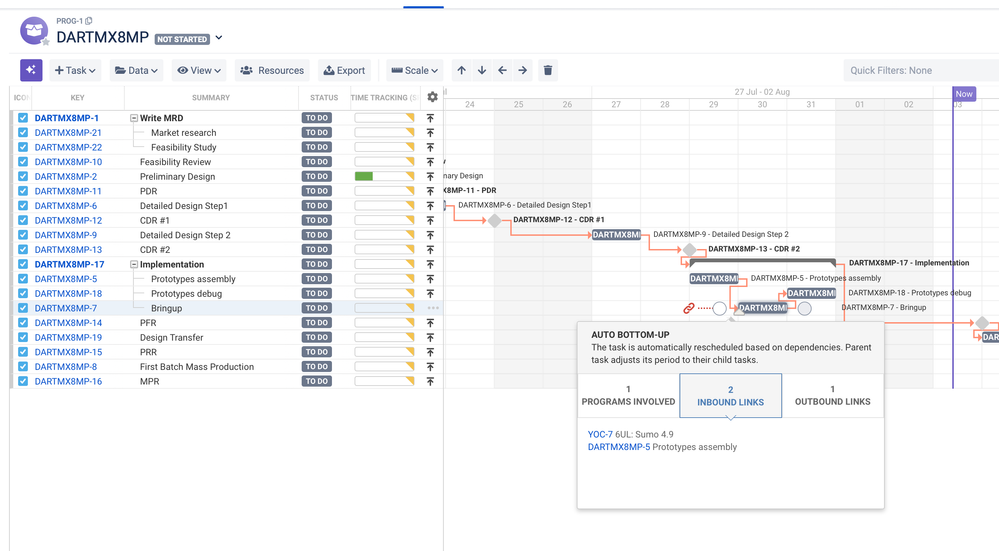Collapse the Implementation tree group
This screenshot has height=551, width=999.
click(134, 264)
